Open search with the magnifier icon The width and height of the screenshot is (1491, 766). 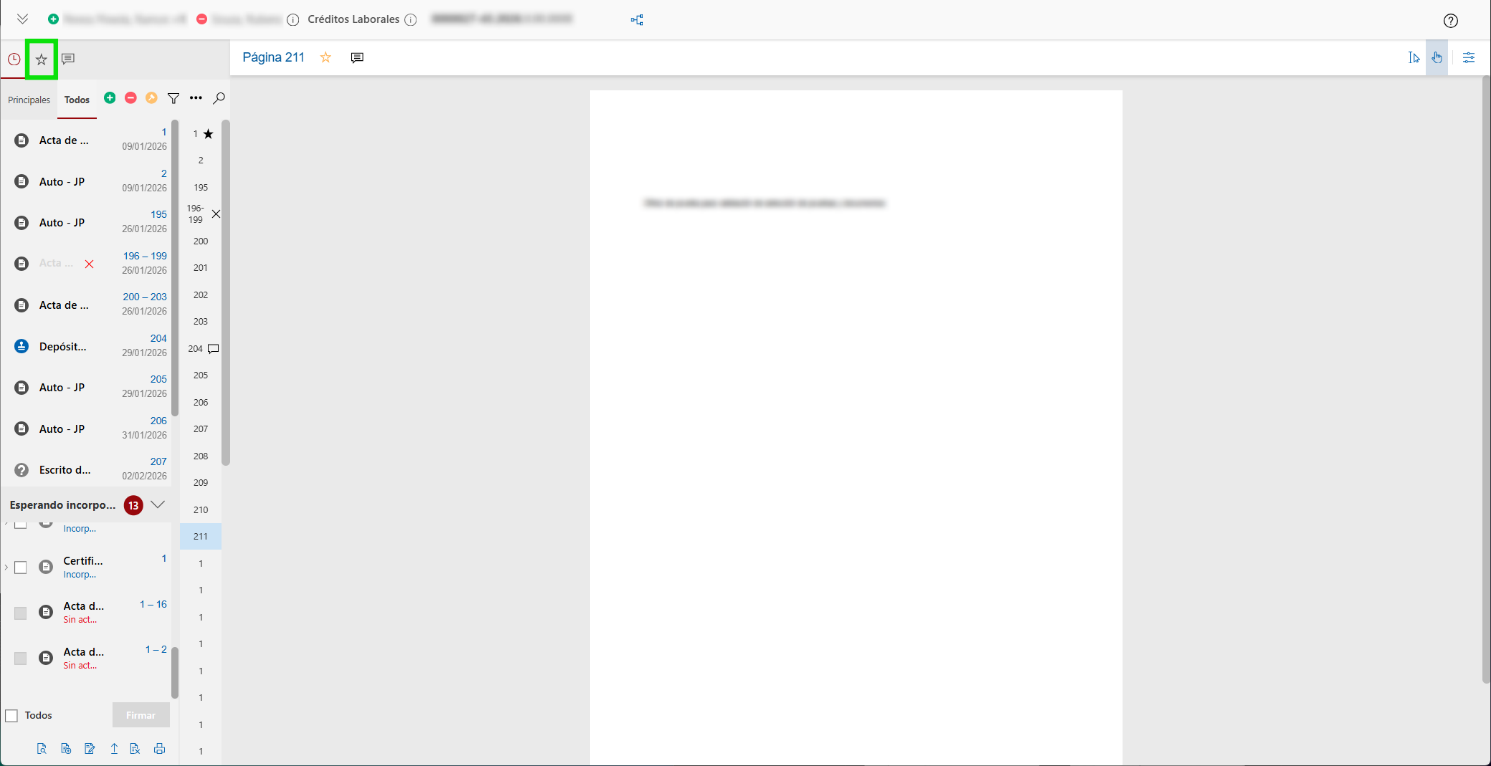[x=219, y=98]
